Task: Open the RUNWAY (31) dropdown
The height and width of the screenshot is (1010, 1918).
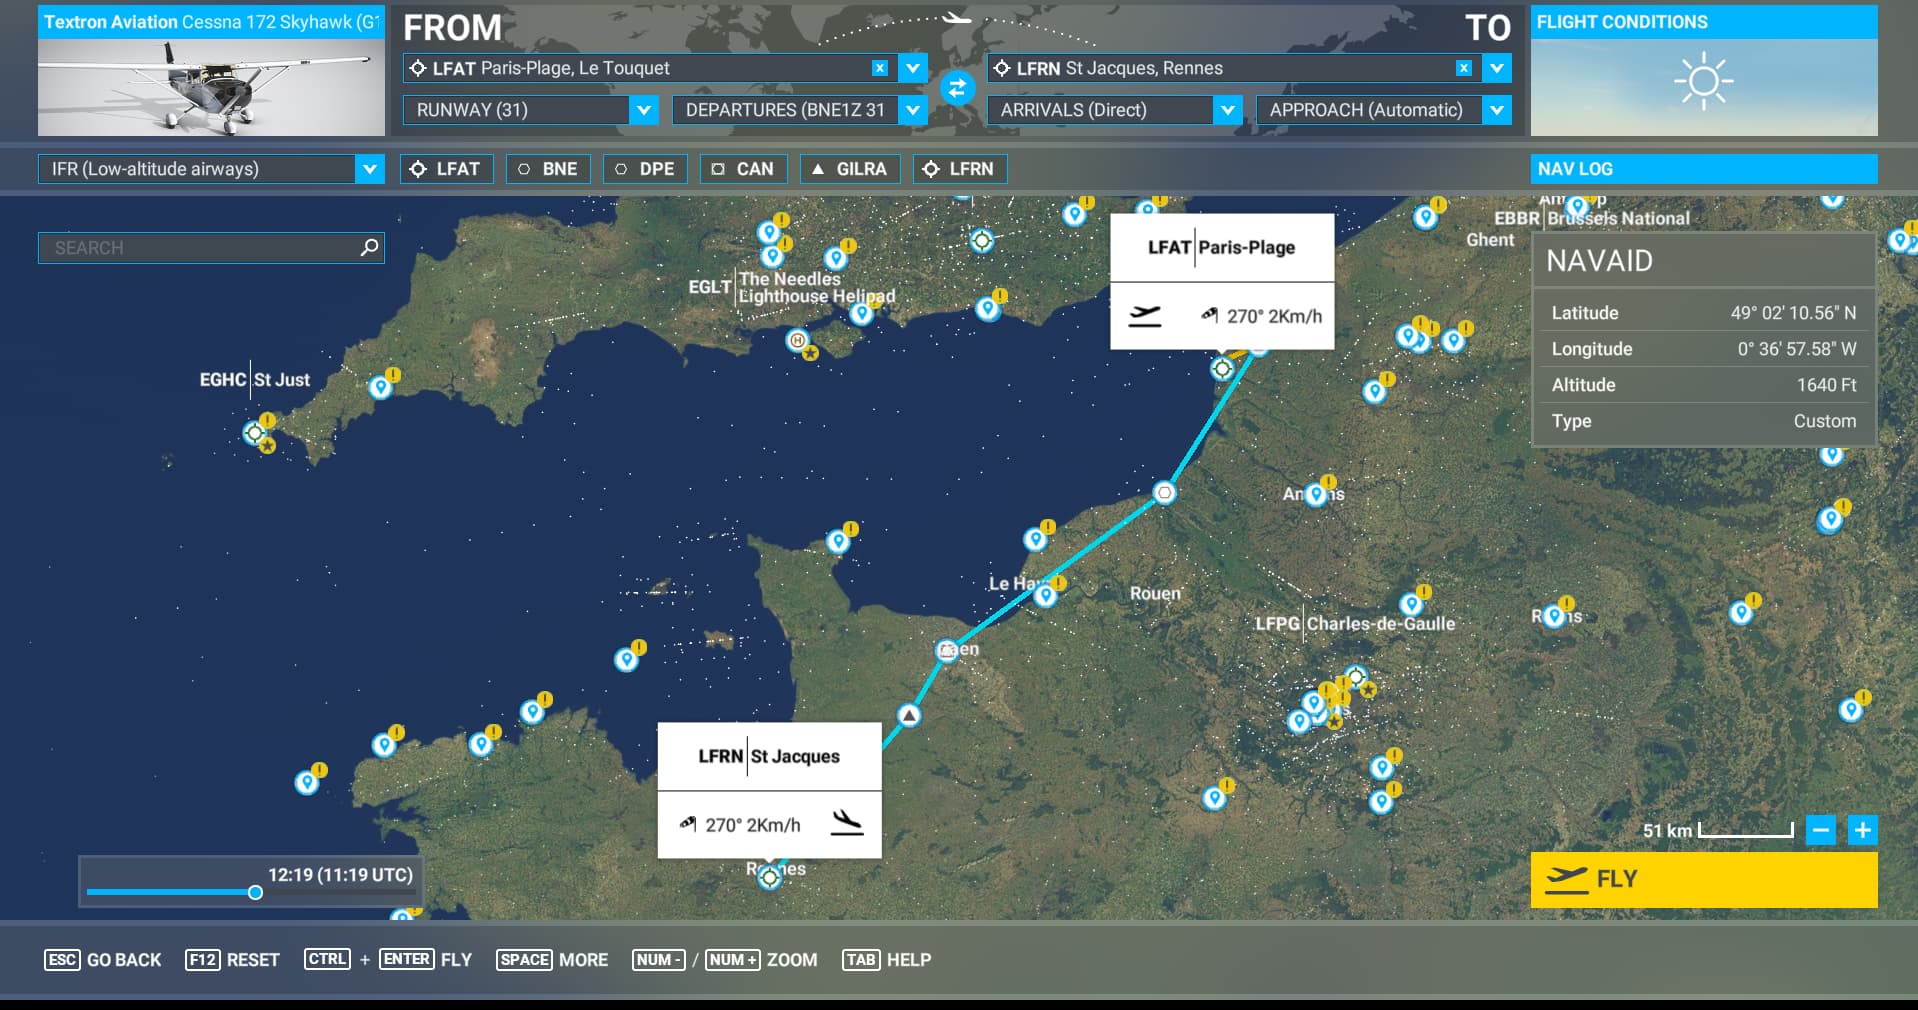Action: click(644, 110)
